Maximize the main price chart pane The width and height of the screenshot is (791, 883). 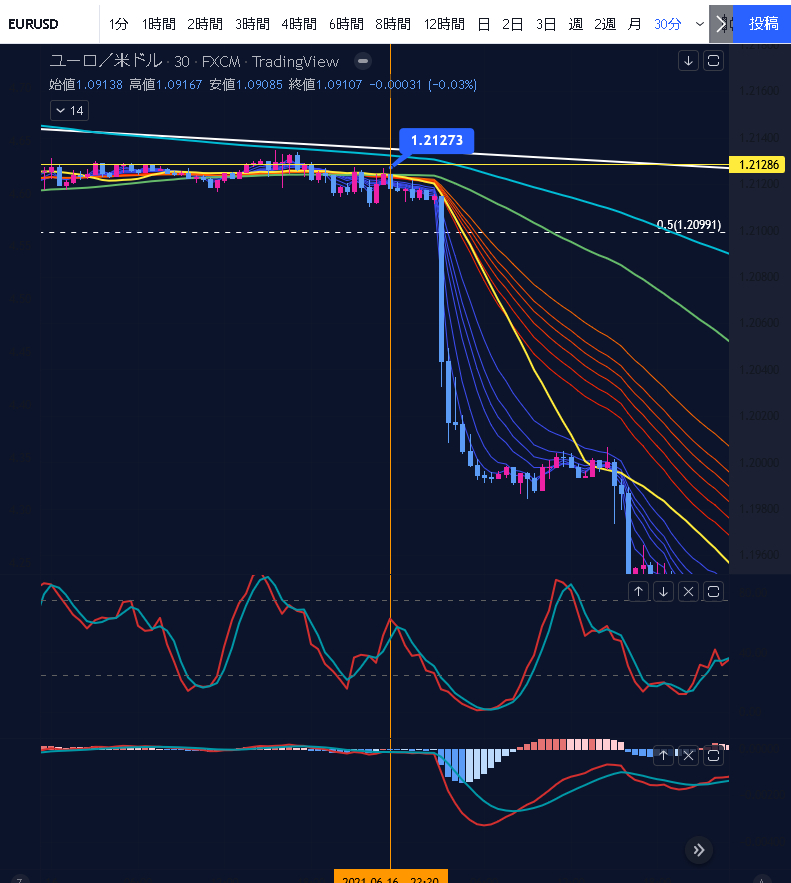pyautogui.click(x=713, y=61)
